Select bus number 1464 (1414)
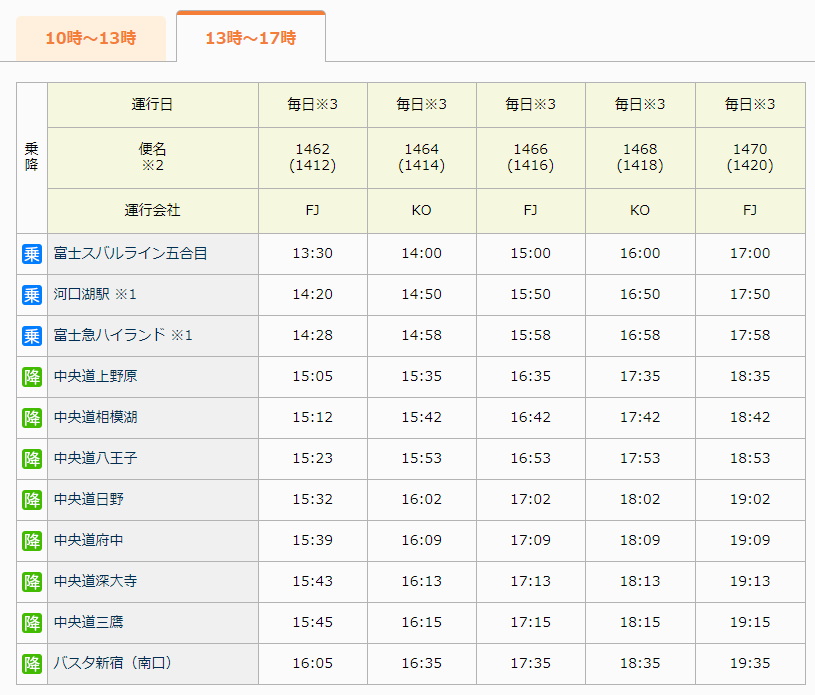815x695 pixels. point(422,158)
